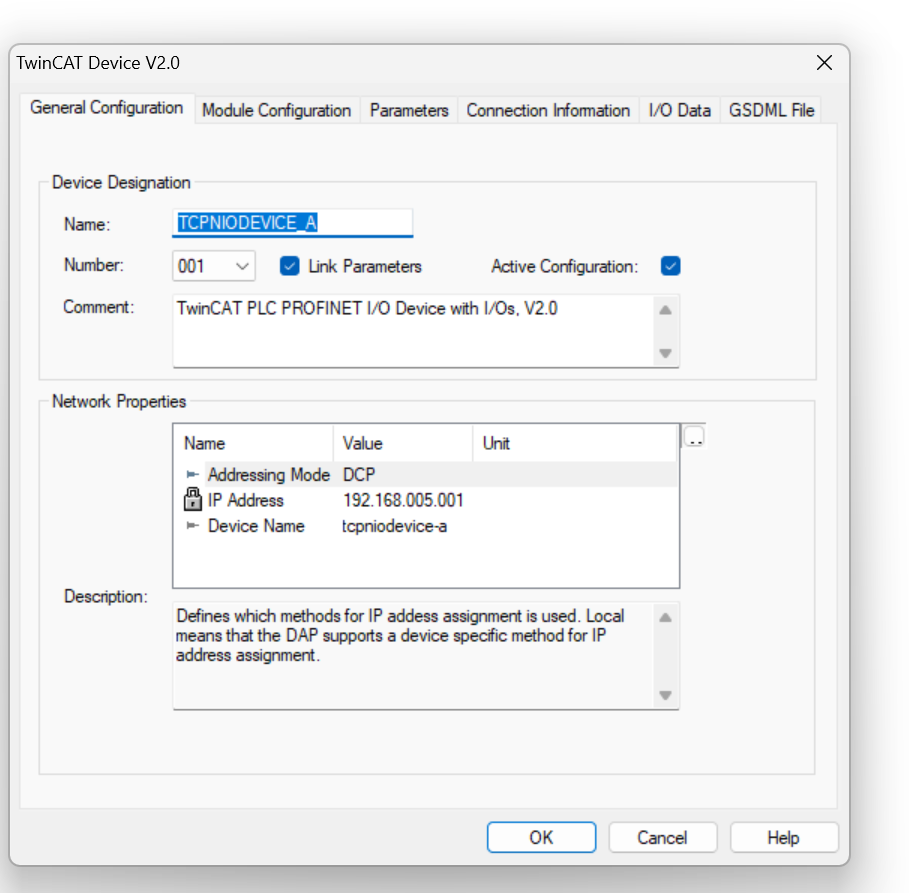Click the Value column header
The image size is (909, 893).
pyautogui.click(x=403, y=444)
